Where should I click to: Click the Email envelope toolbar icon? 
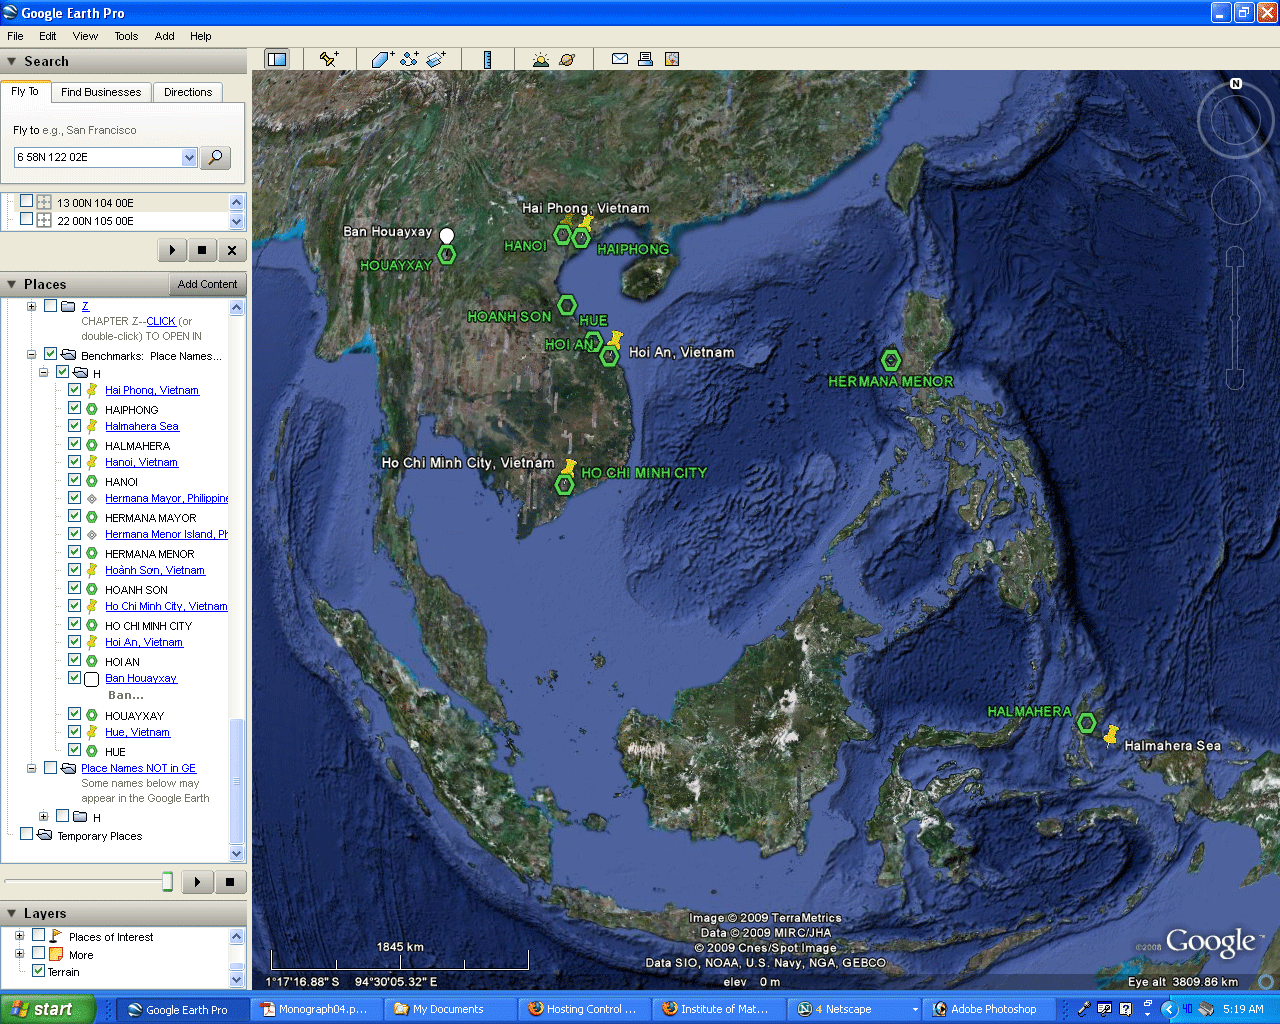[620, 59]
